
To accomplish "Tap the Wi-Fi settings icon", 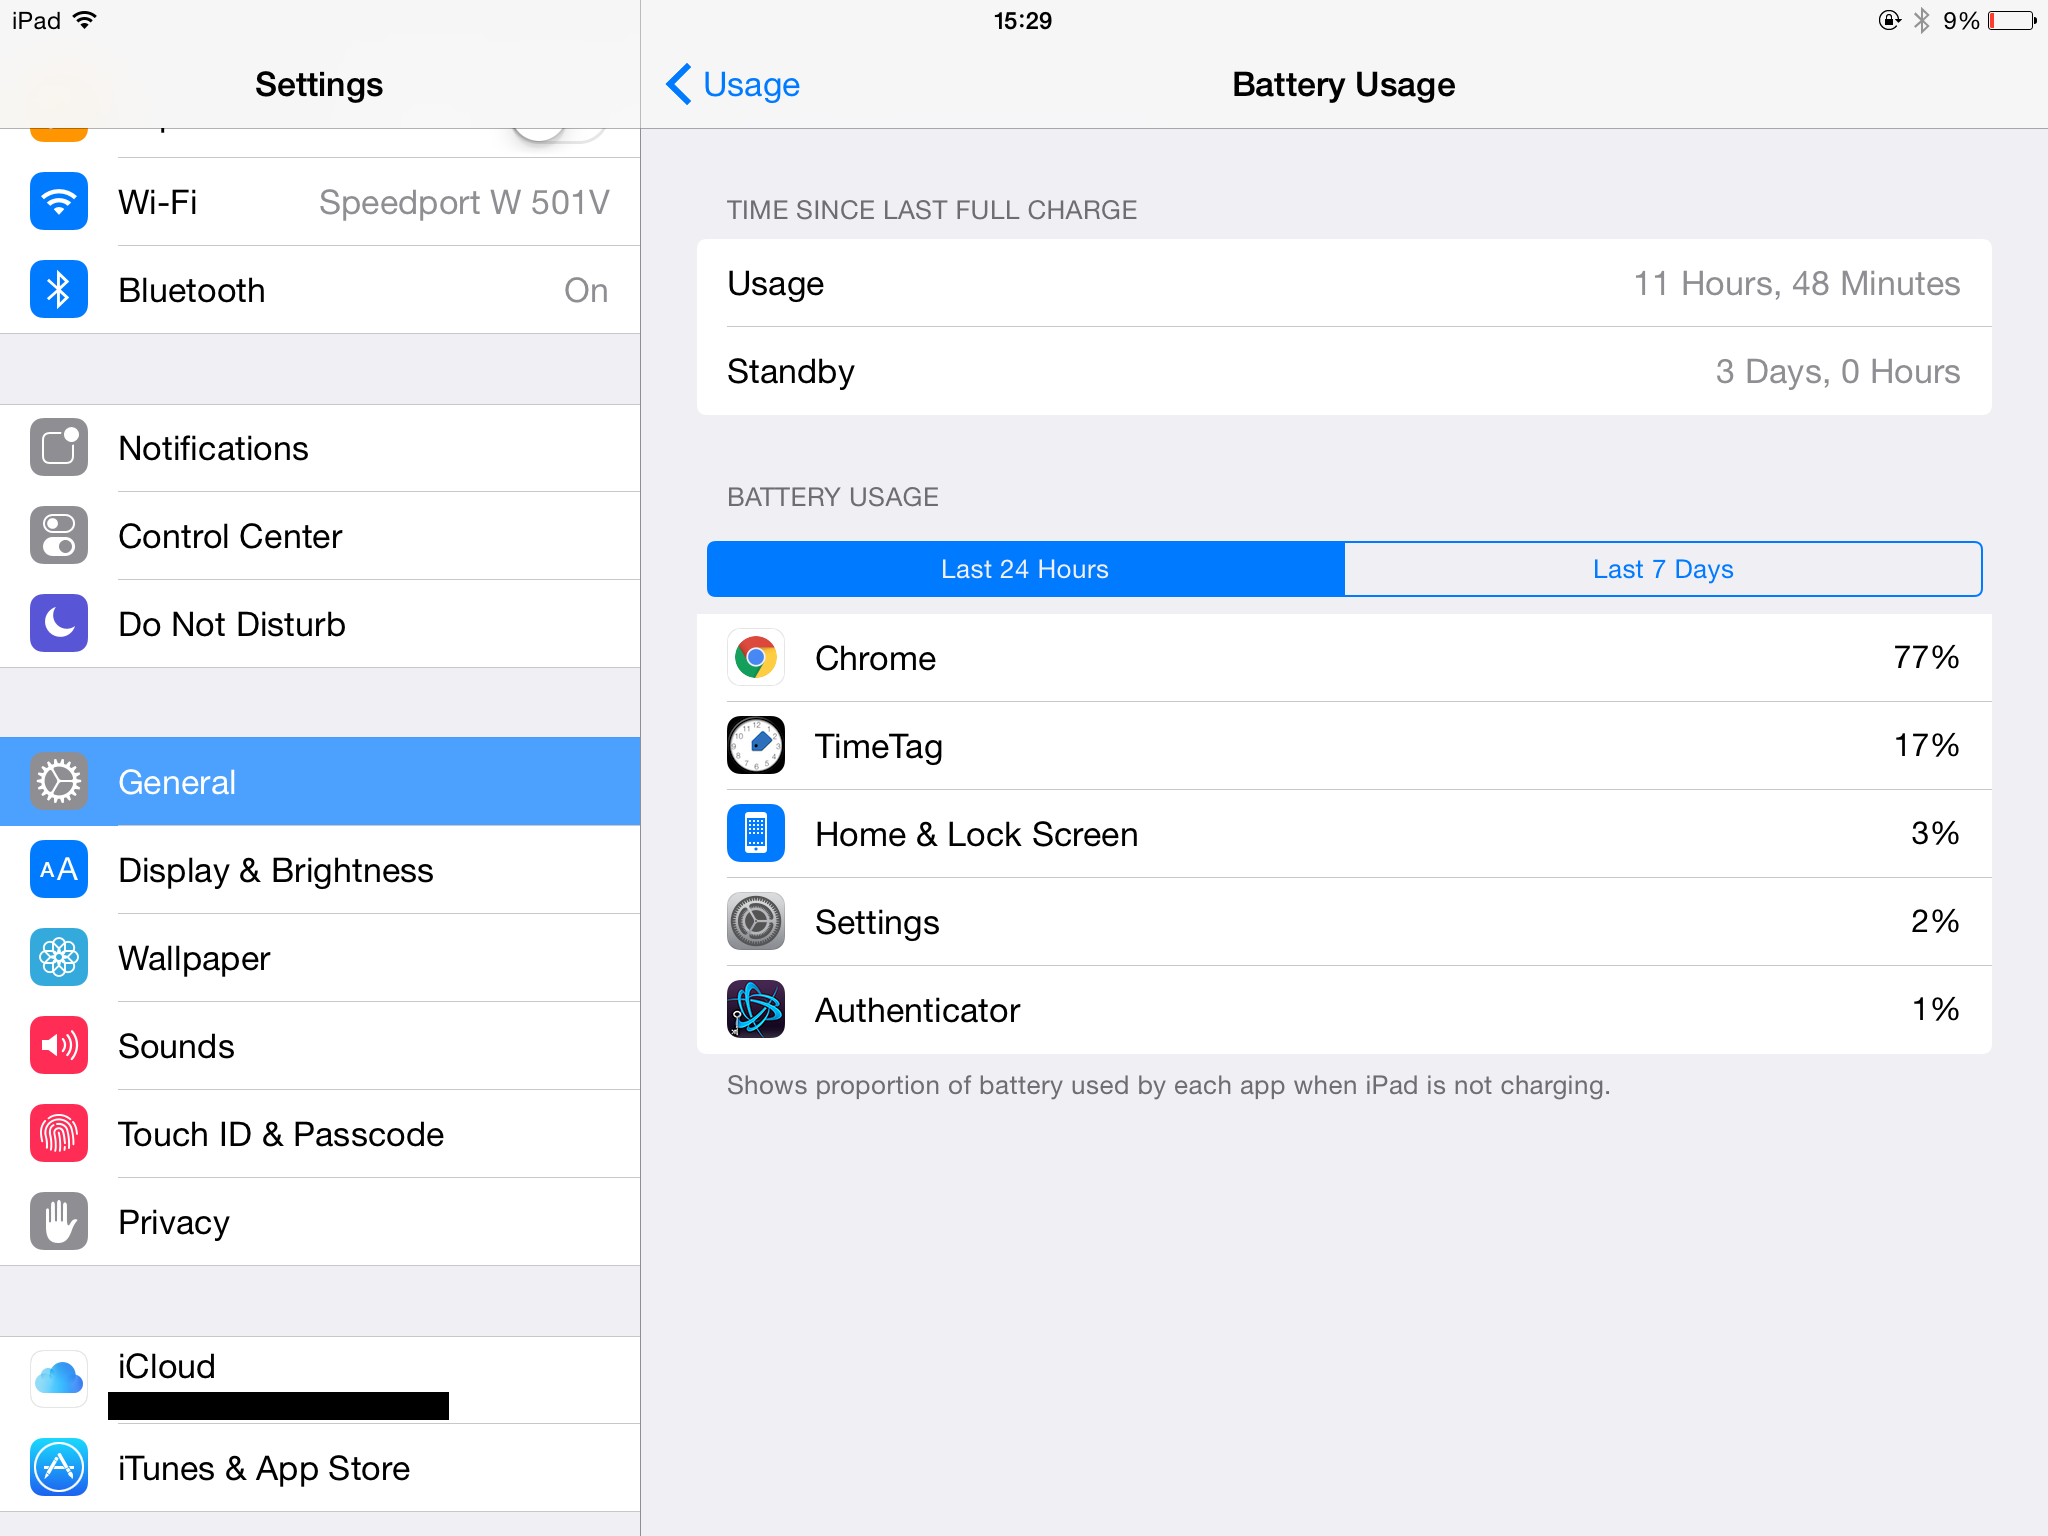I will [x=59, y=202].
